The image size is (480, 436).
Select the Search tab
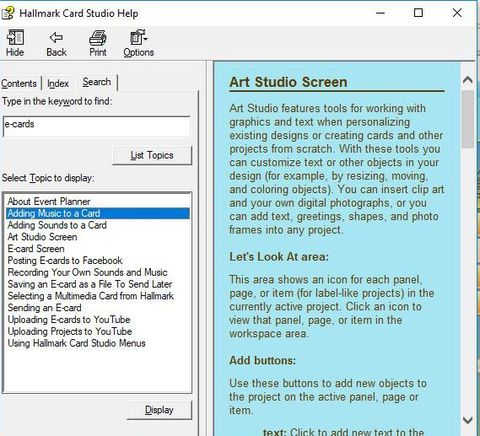[97, 82]
